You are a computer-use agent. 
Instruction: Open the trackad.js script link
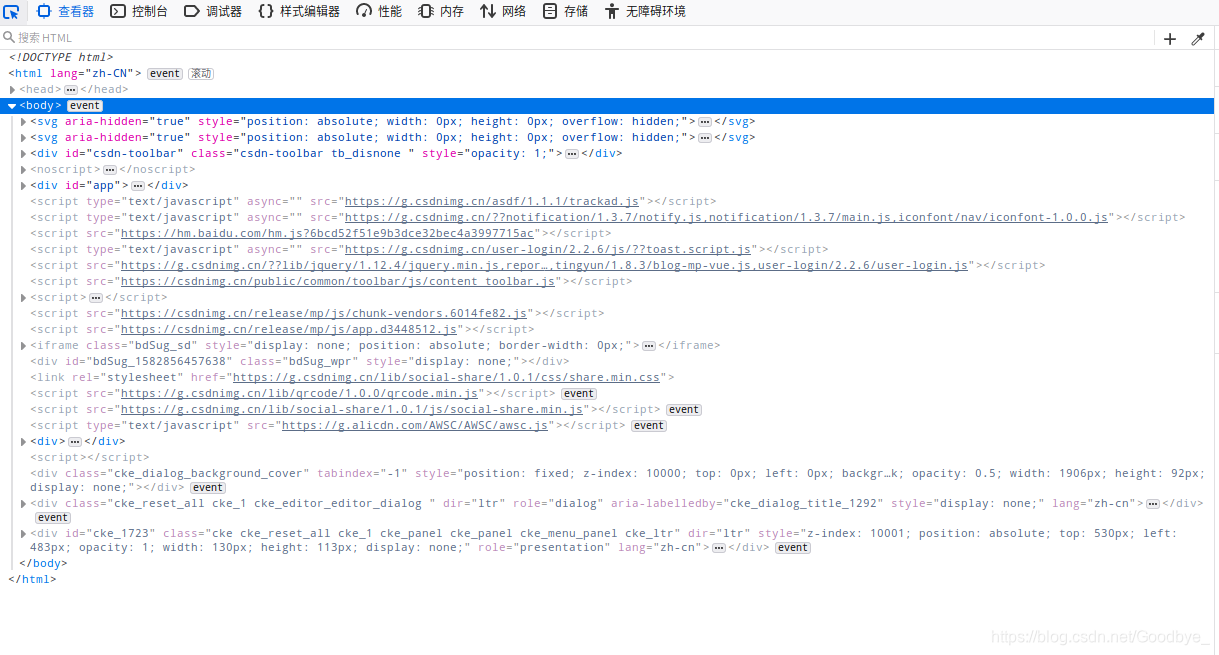492,202
